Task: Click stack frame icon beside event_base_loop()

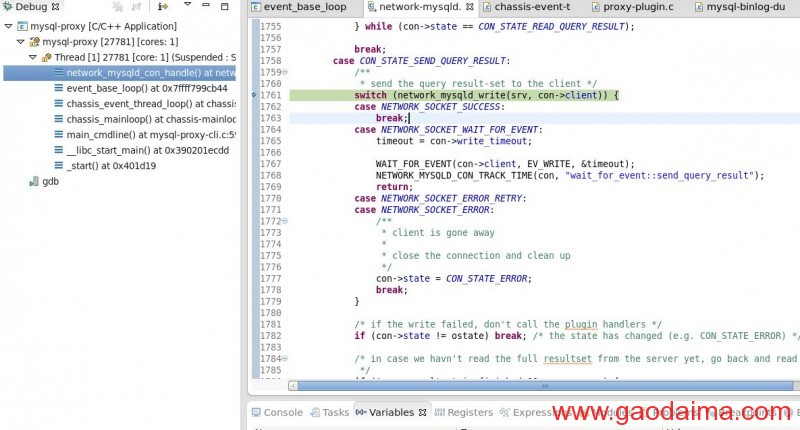Action: 59,88
